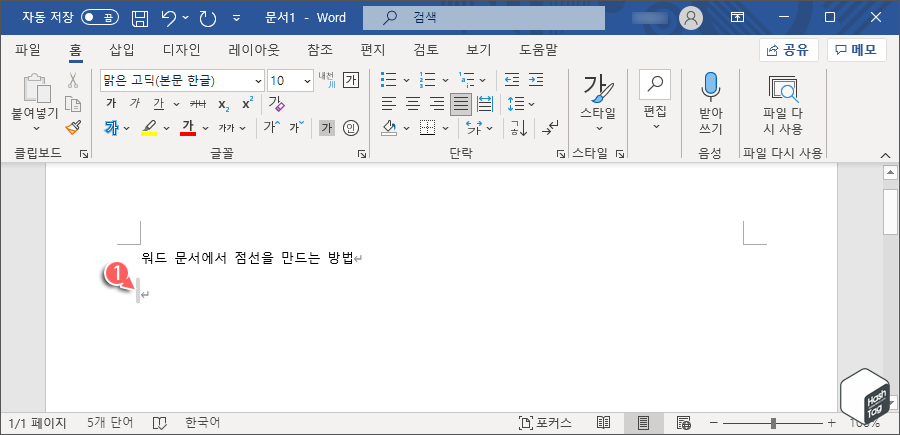Apply underline formatting
The width and height of the screenshot is (900, 435).
coord(158,104)
